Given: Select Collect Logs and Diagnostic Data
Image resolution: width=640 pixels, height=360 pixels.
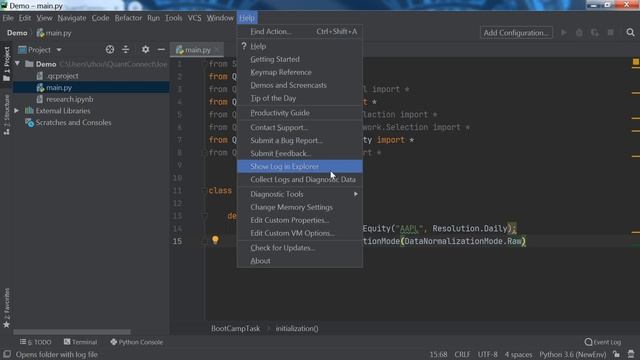Looking at the screenshot, I should tap(300, 180).
